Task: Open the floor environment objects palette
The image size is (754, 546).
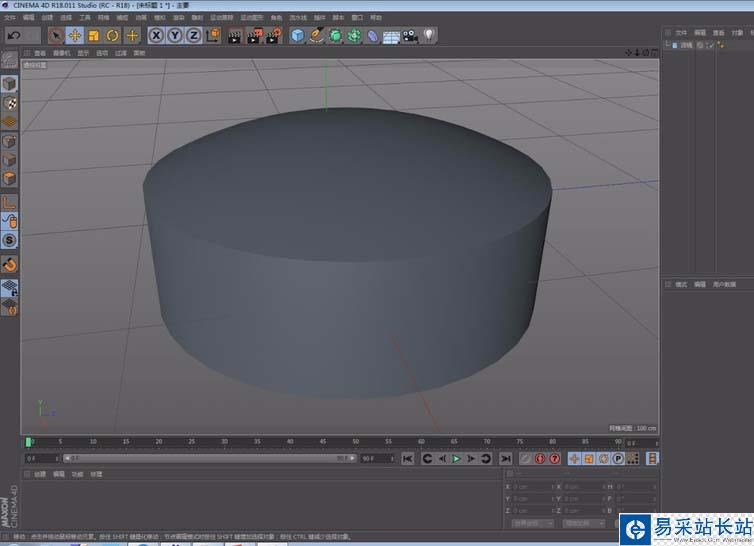Action: (x=391, y=37)
